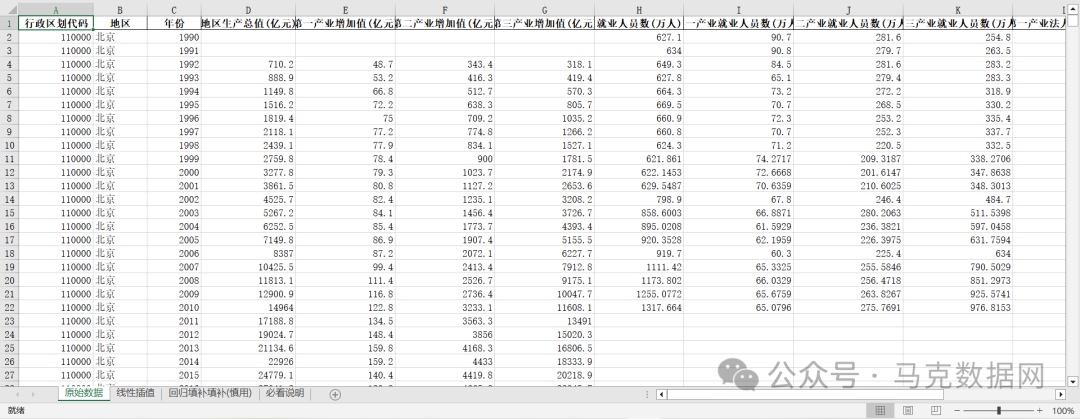Select column B header
The width and height of the screenshot is (1080, 419).
(x=120, y=9)
